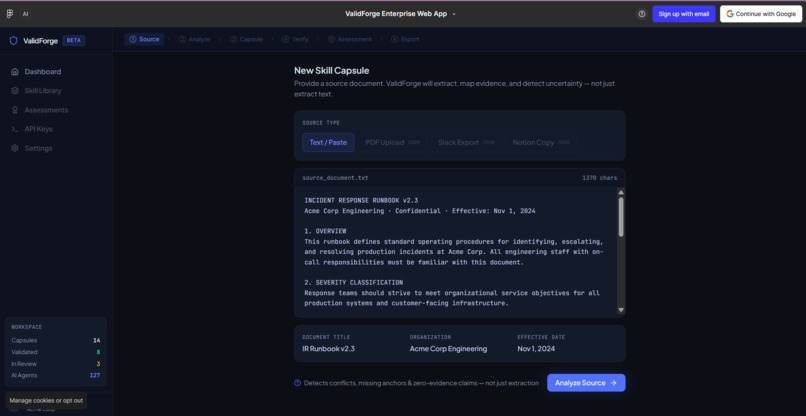Click the BETA badge
Screen dimensions: 806x416
click(74, 41)
